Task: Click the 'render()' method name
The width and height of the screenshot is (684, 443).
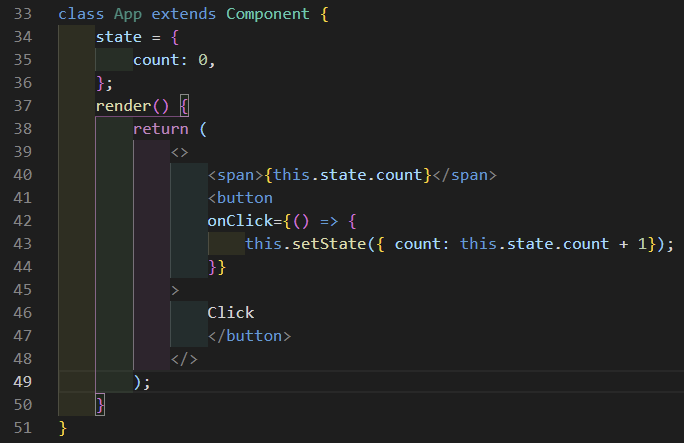Action: (132, 106)
